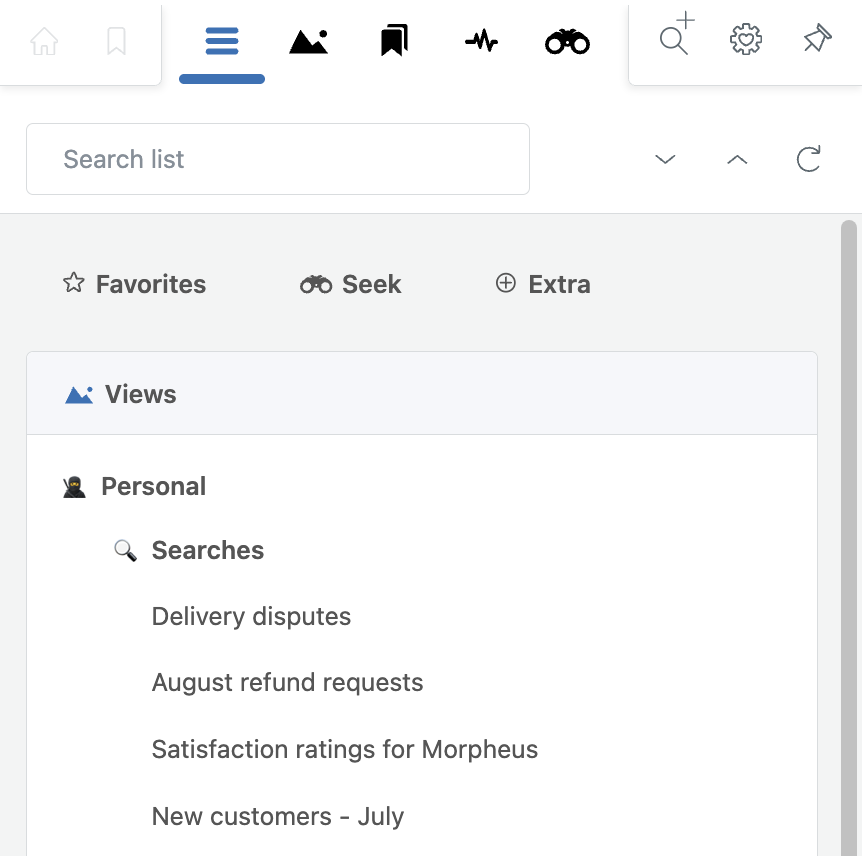Jump to Favorites section

click(134, 284)
